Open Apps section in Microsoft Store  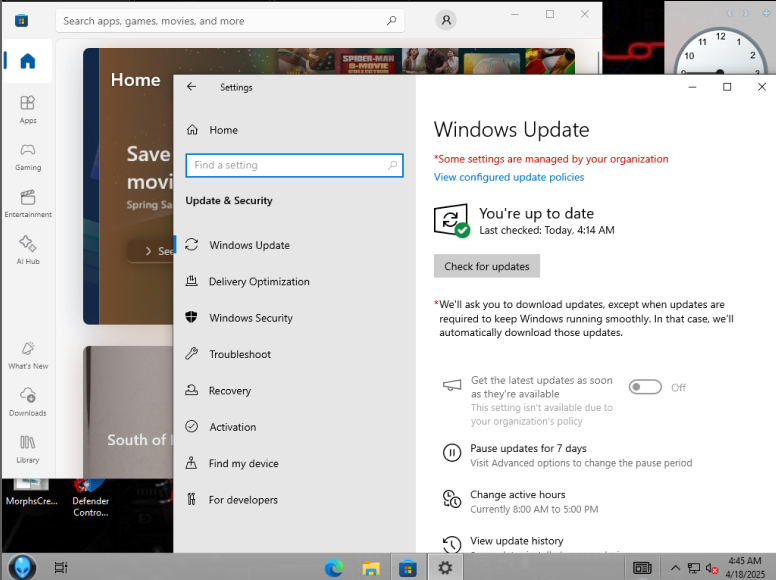tap(28, 109)
